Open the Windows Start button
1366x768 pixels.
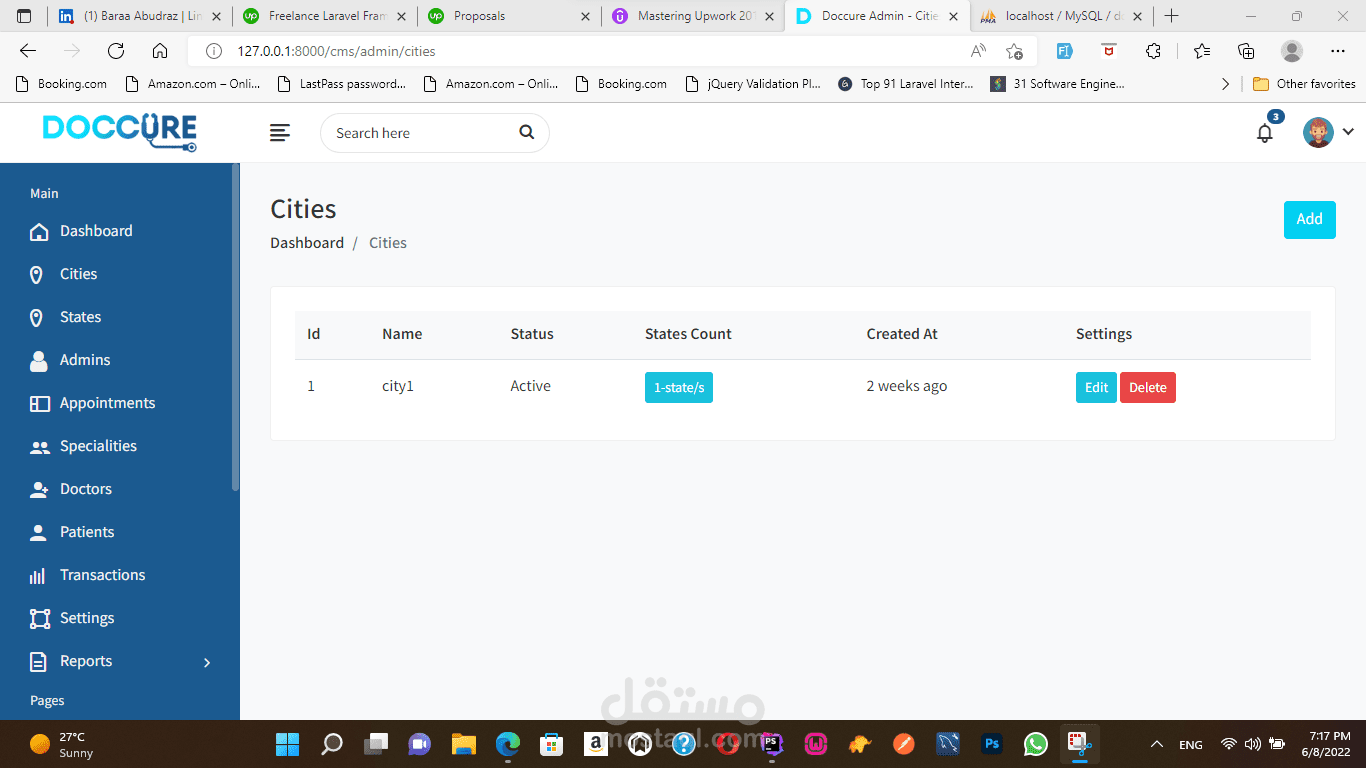coord(287,744)
